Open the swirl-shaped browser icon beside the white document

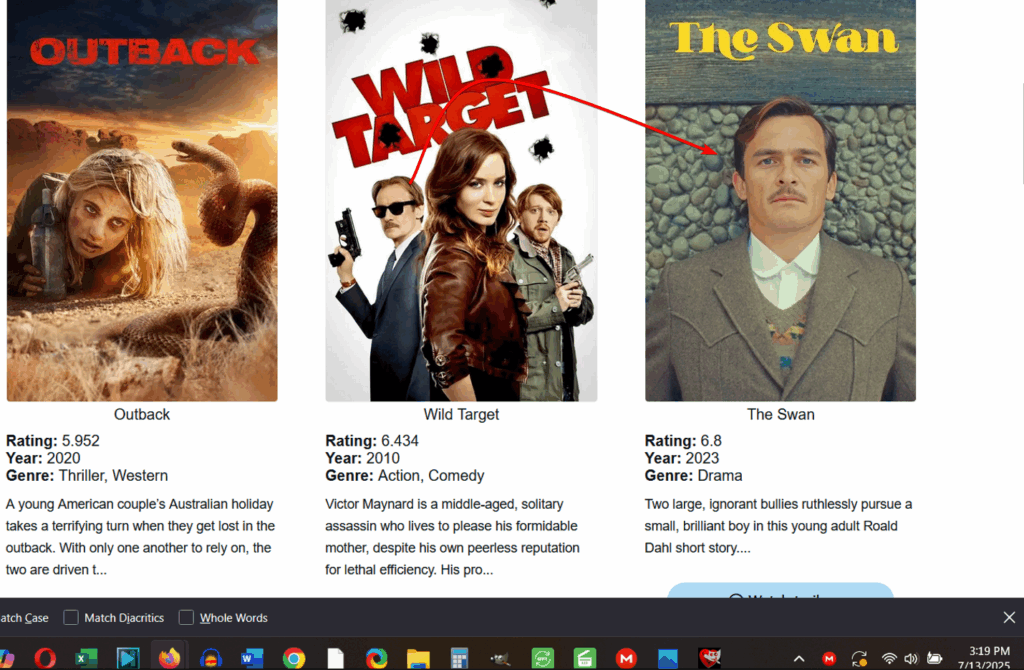pos(377,658)
